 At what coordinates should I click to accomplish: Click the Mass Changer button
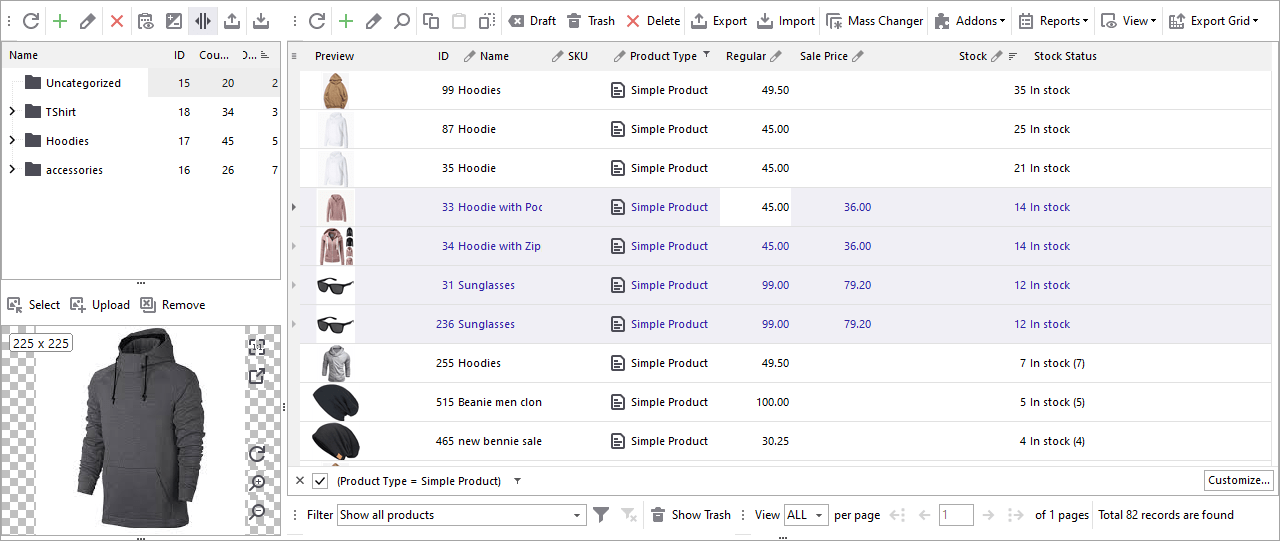point(875,21)
